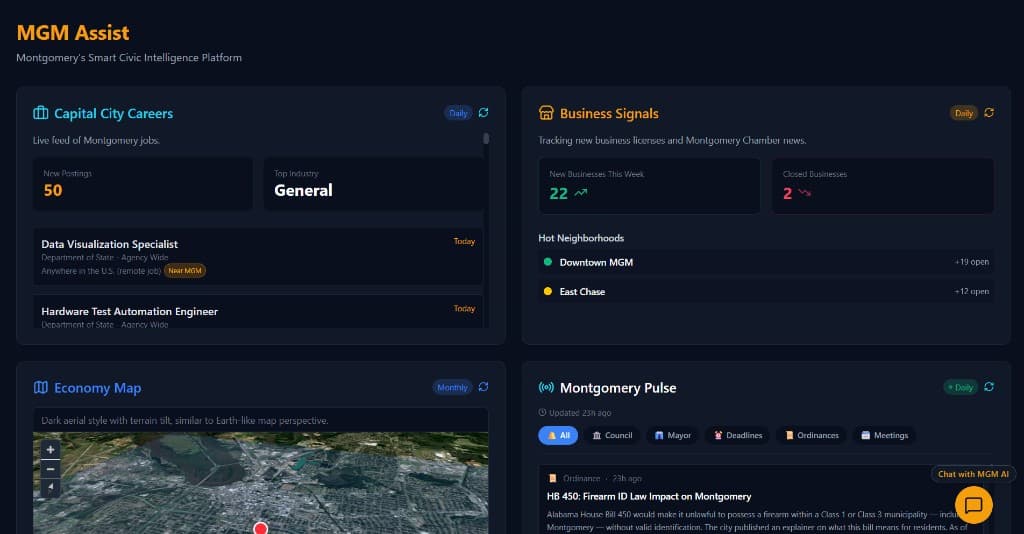Image resolution: width=1024 pixels, height=534 pixels.
Task: Click the Economy Map icon
Action: 40,387
